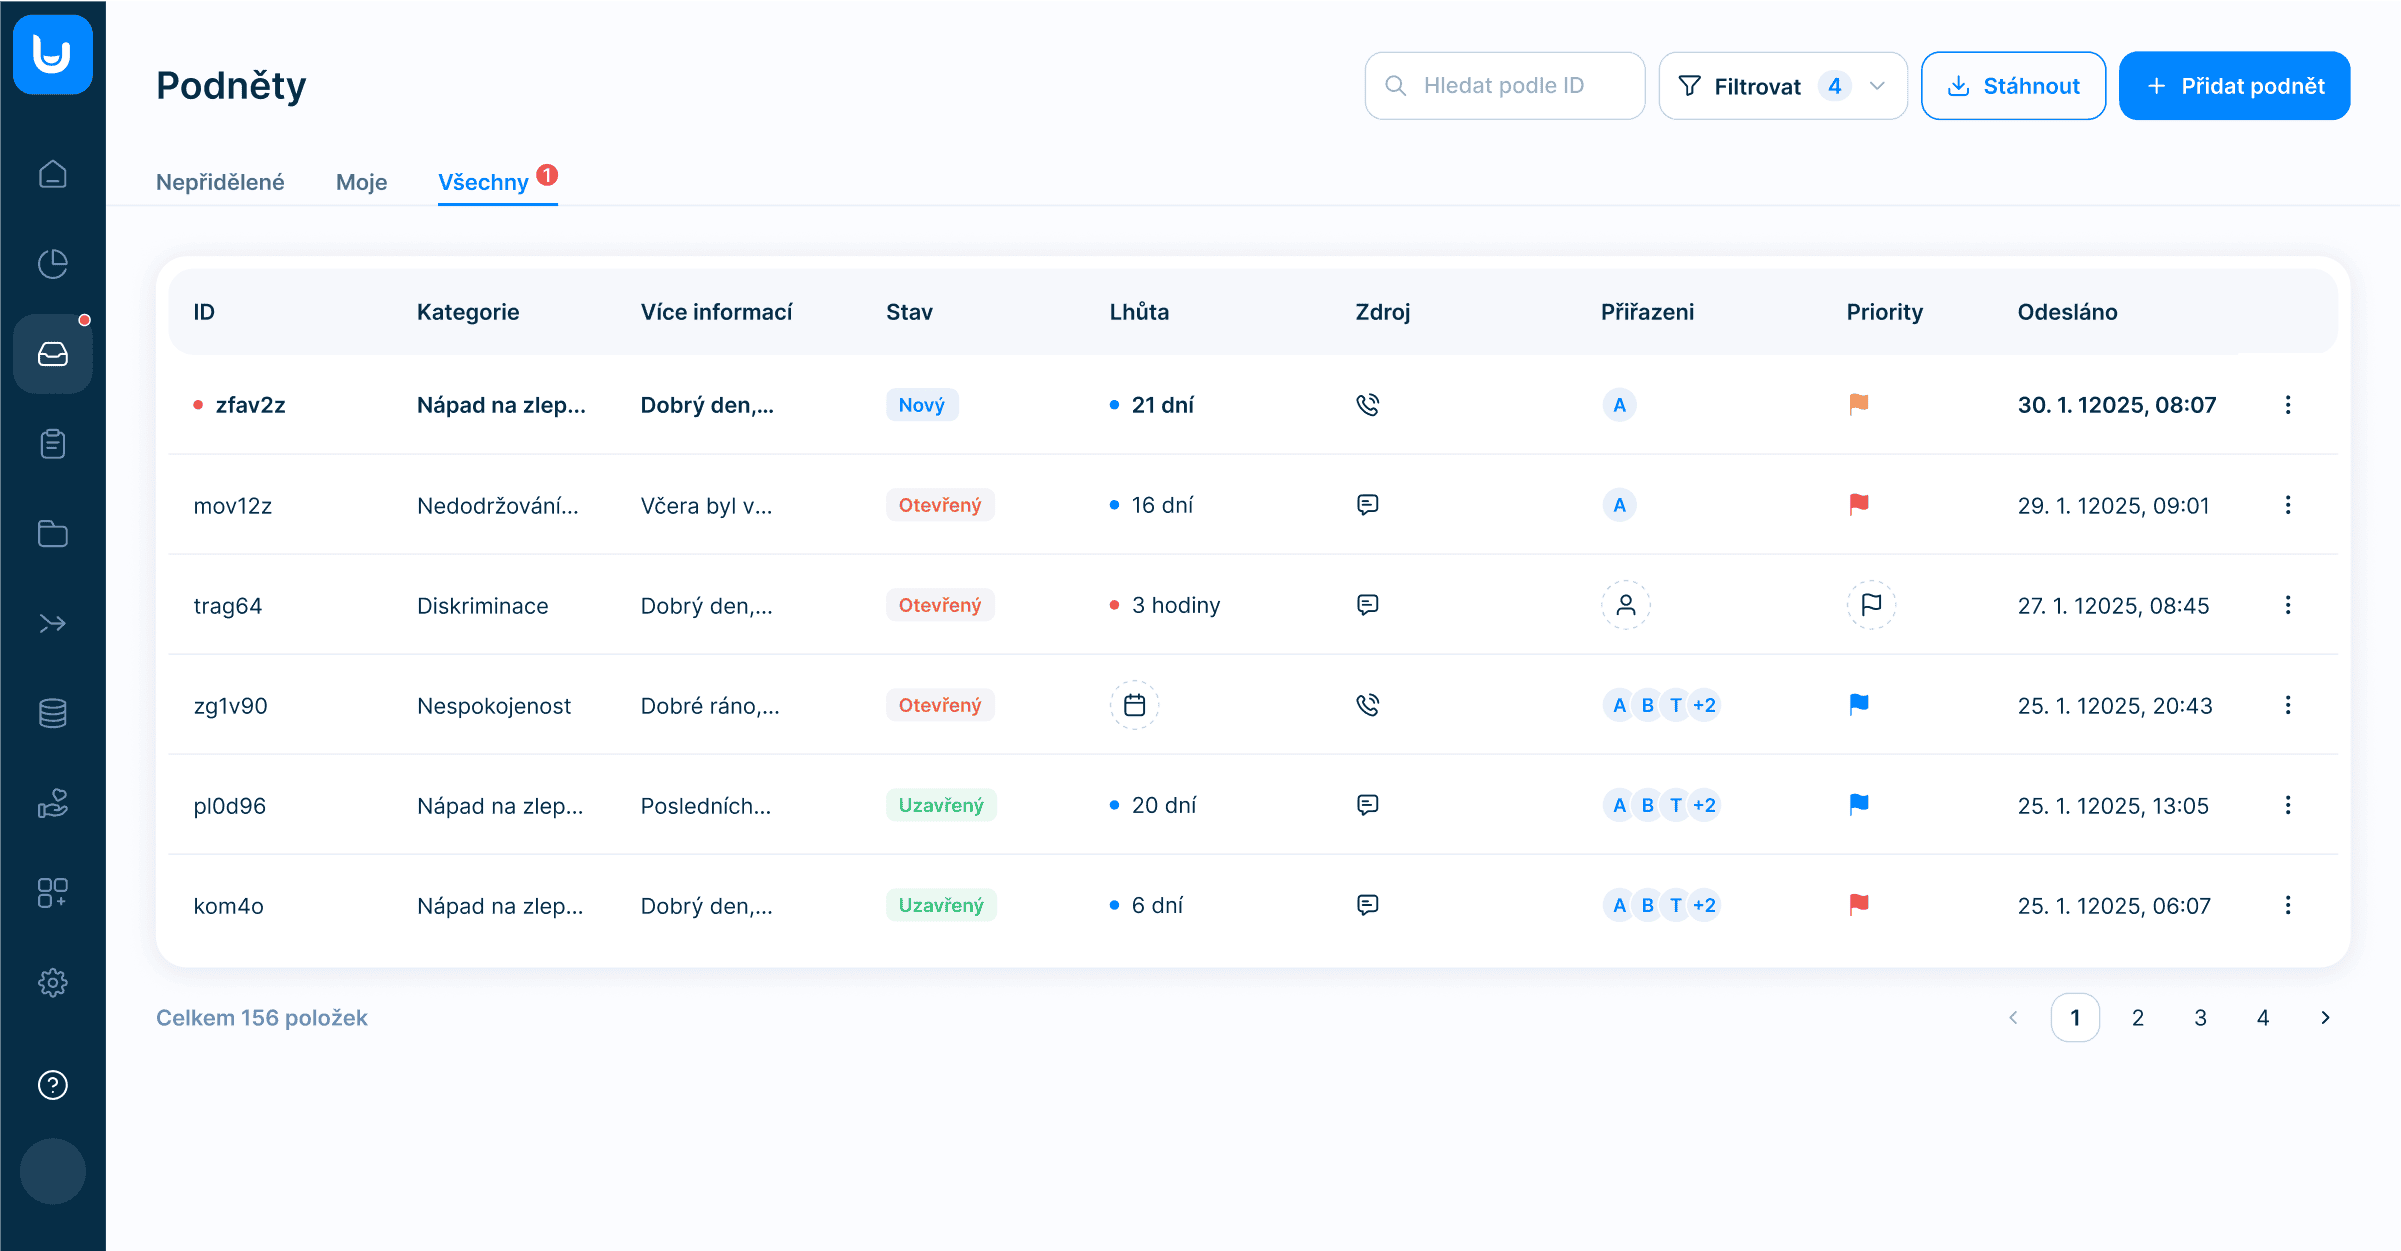2401x1251 pixels.
Task: Click the Přidat podnět button
Action: [2234, 86]
